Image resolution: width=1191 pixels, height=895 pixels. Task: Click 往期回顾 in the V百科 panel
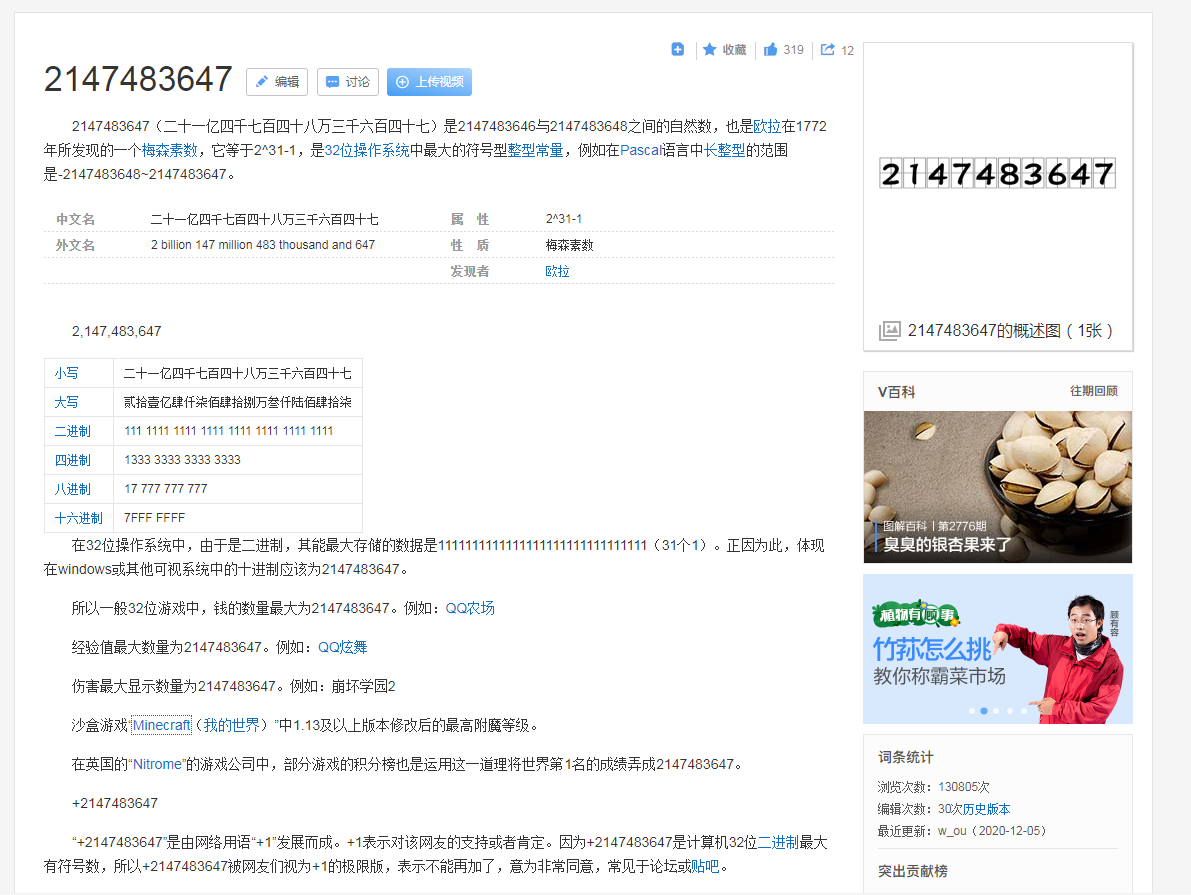point(1094,391)
